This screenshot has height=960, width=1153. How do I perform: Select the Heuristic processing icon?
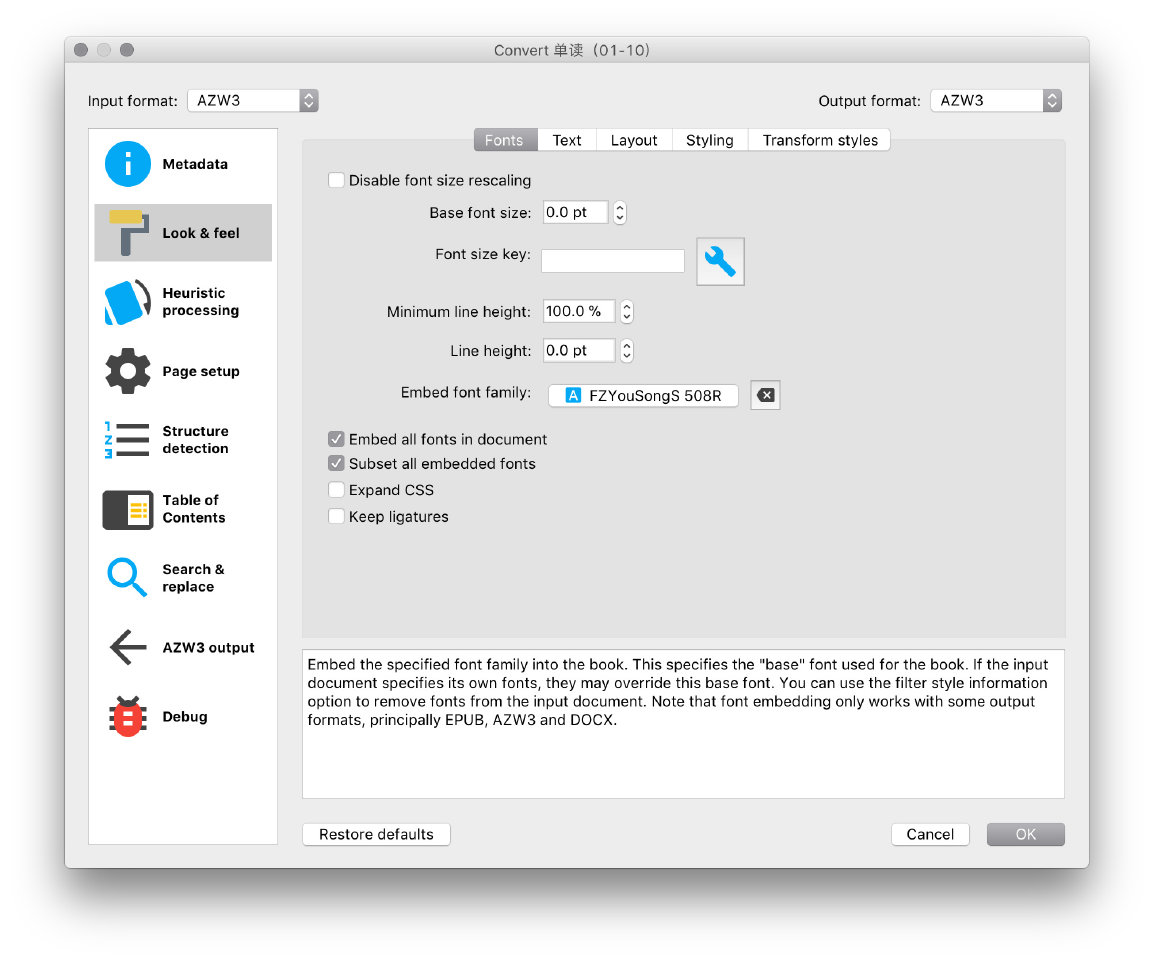[128, 302]
